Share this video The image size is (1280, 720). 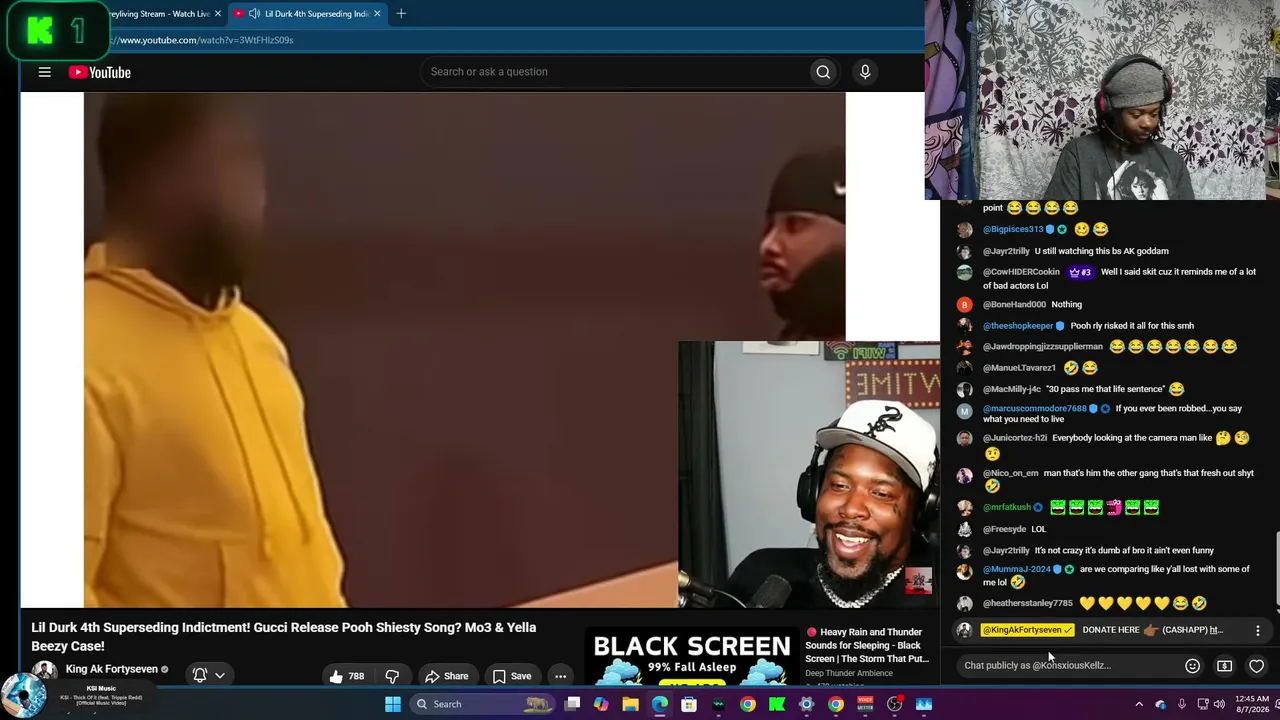(x=446, y=676)
